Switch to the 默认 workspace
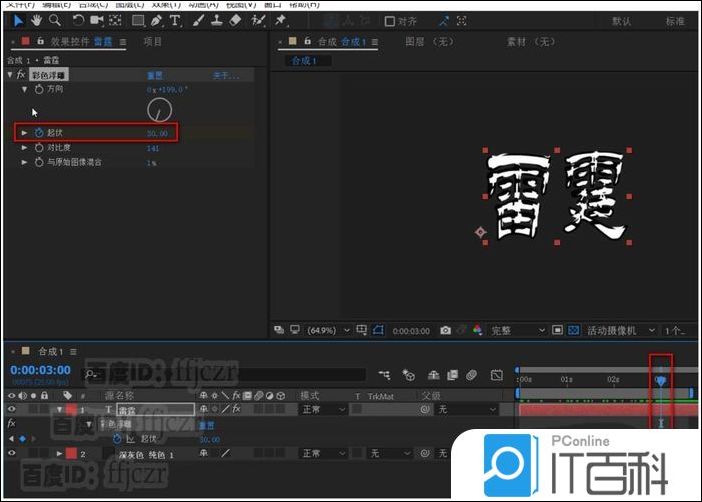 [x=621, y=21]
